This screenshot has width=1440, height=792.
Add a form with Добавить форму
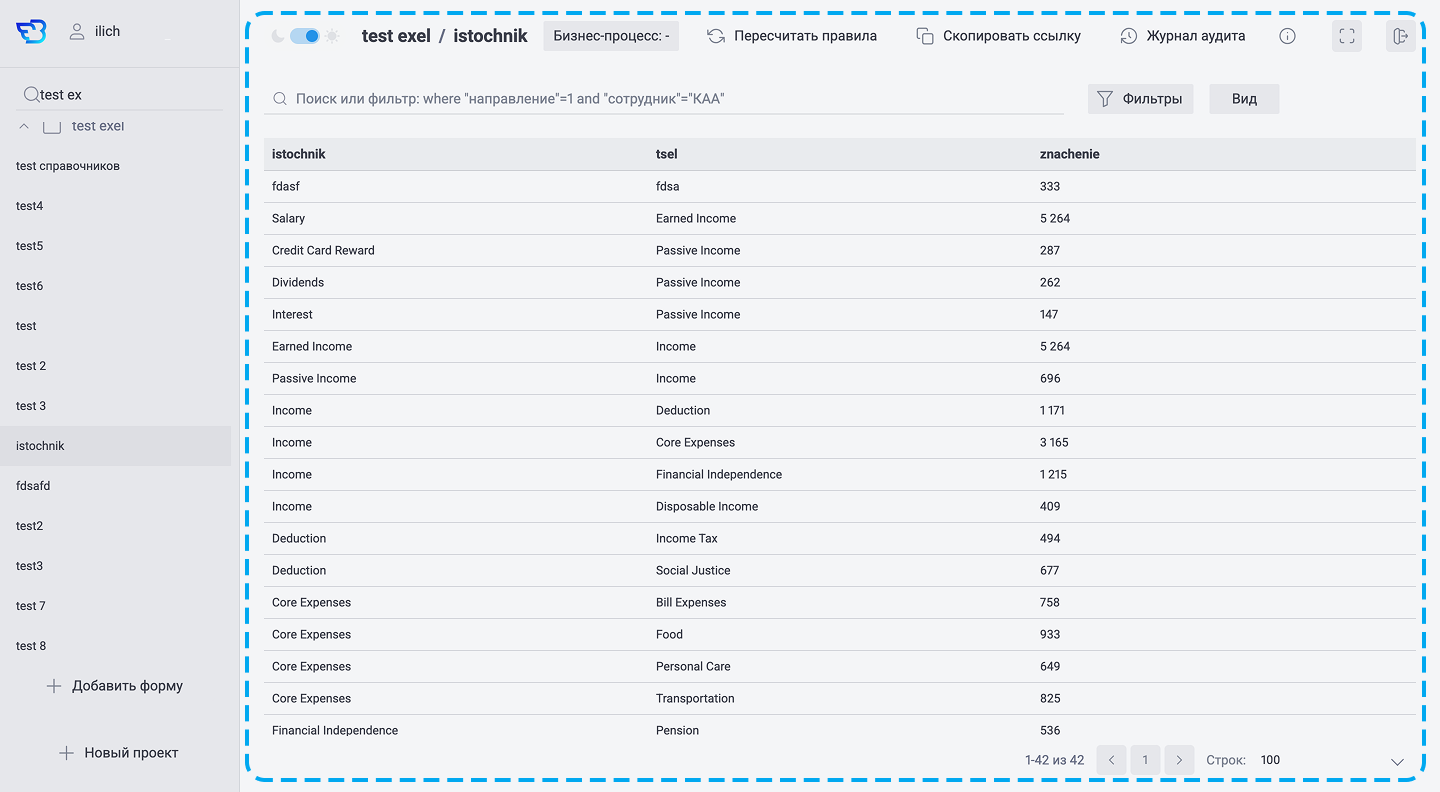[x=115, y=686]
